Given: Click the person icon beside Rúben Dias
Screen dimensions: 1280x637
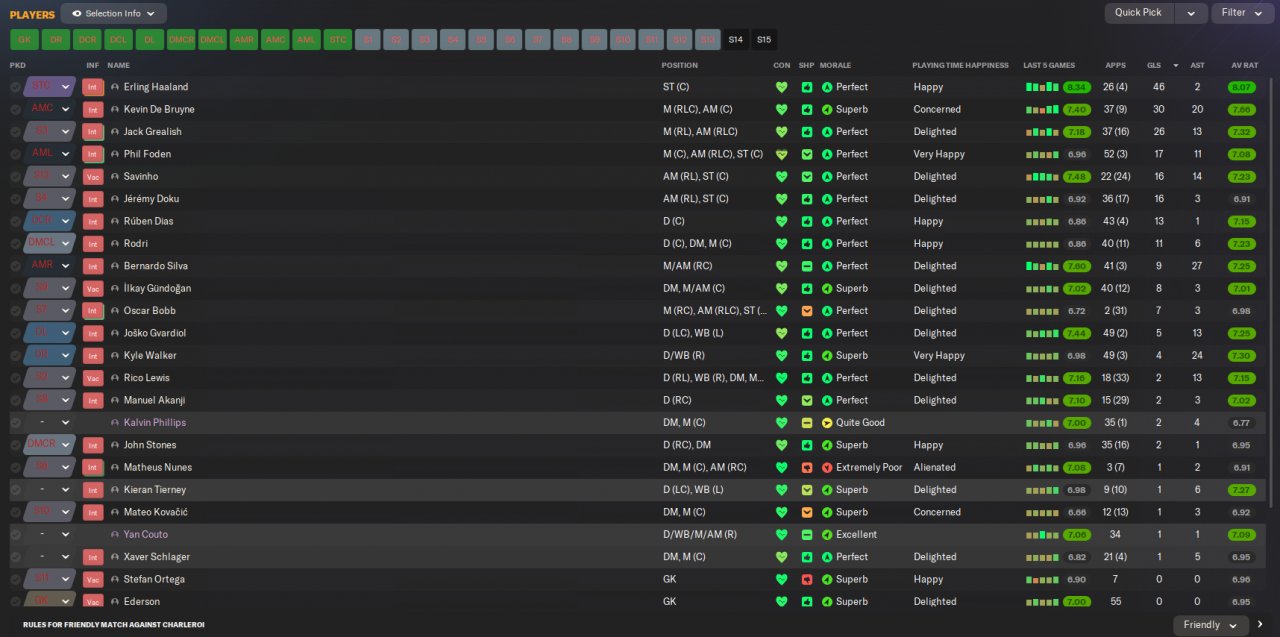Looking at the screenshot, I should tap(115, 221).
